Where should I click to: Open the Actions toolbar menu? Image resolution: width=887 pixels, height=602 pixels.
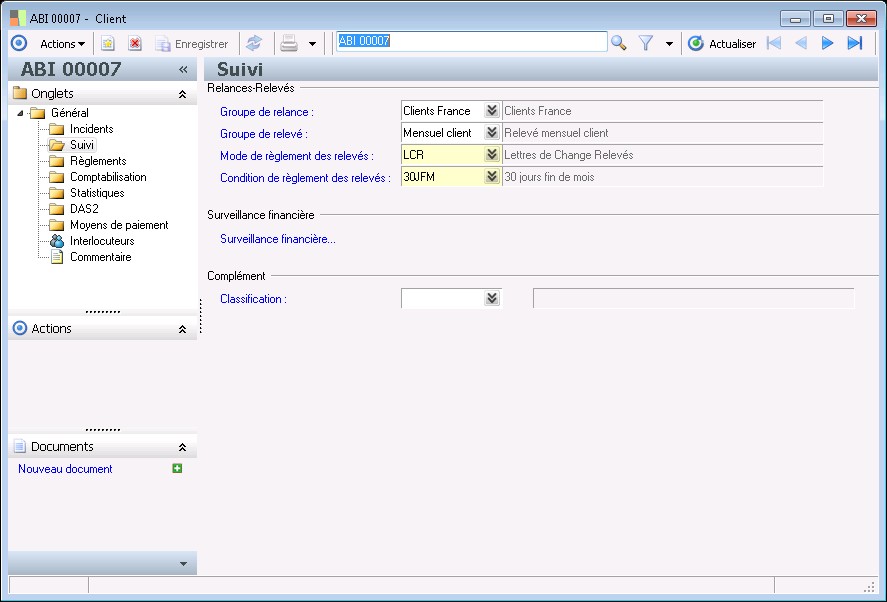tap(62, 44)
